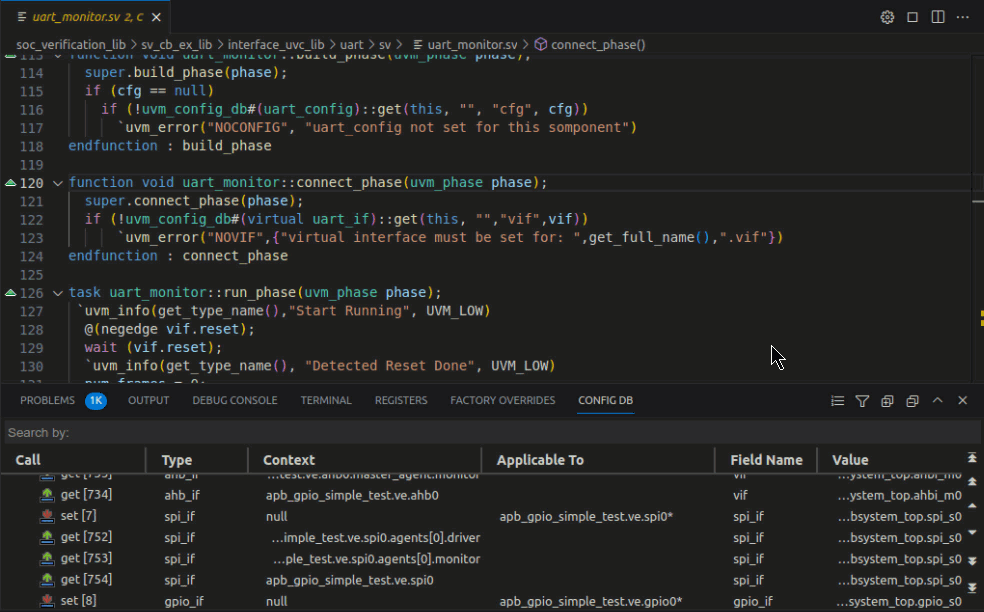
Task: Switch to the TERMINAL tab
Action: (x=326, y=400)
